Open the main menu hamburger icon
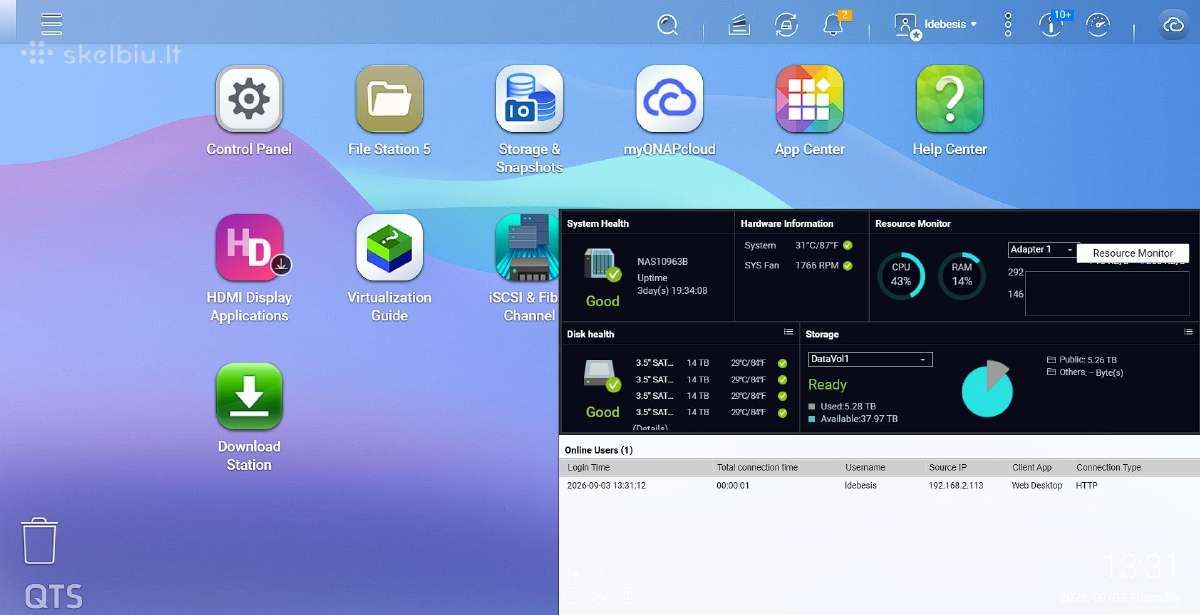This screenshot has width=1200, height=615. 51,23
